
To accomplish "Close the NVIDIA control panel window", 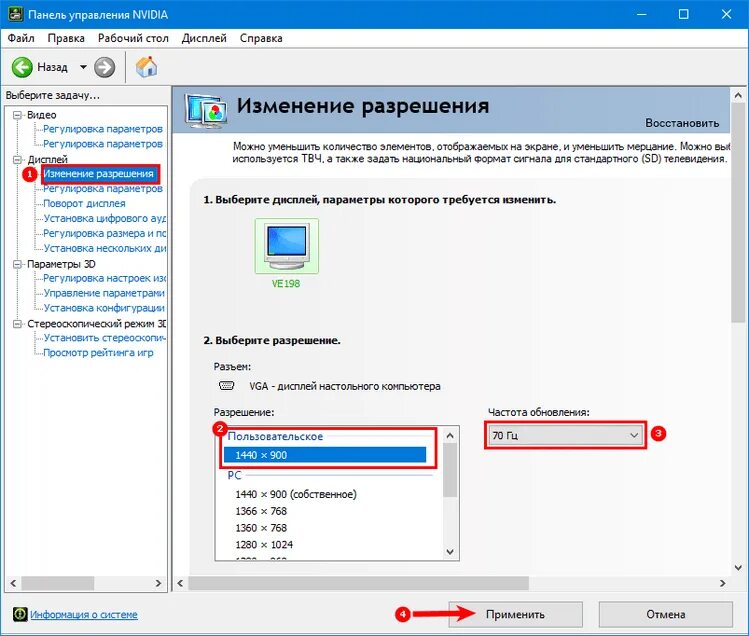I will [x=726, y=14].
